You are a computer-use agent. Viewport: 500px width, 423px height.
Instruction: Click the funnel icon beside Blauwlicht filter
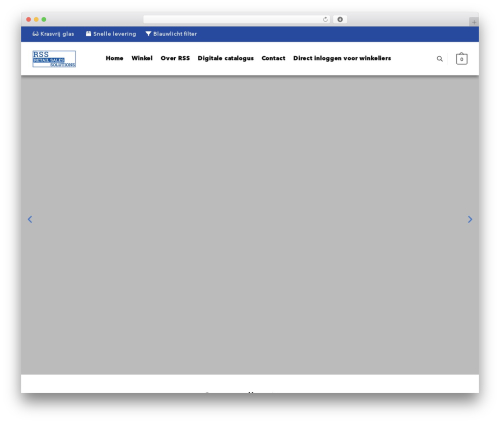click(x=148, y=34)
